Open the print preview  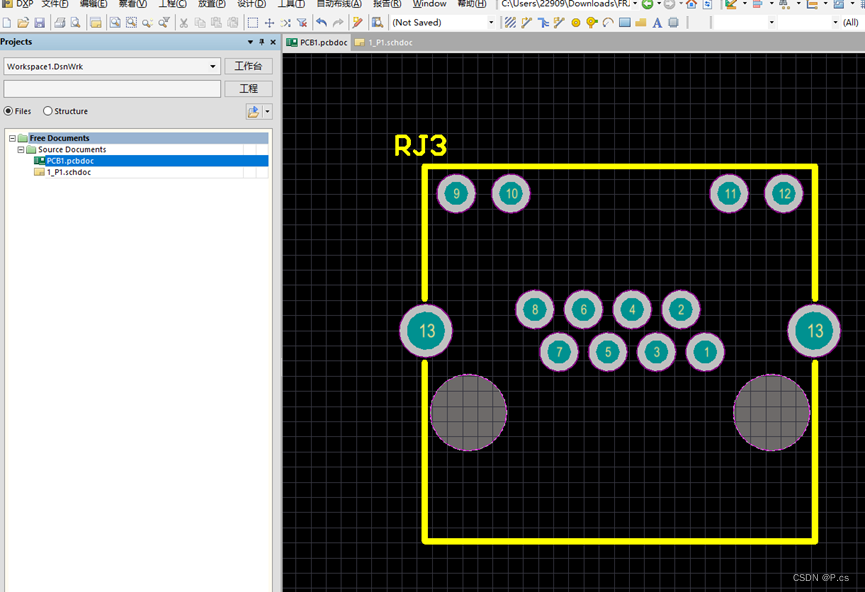75,23
